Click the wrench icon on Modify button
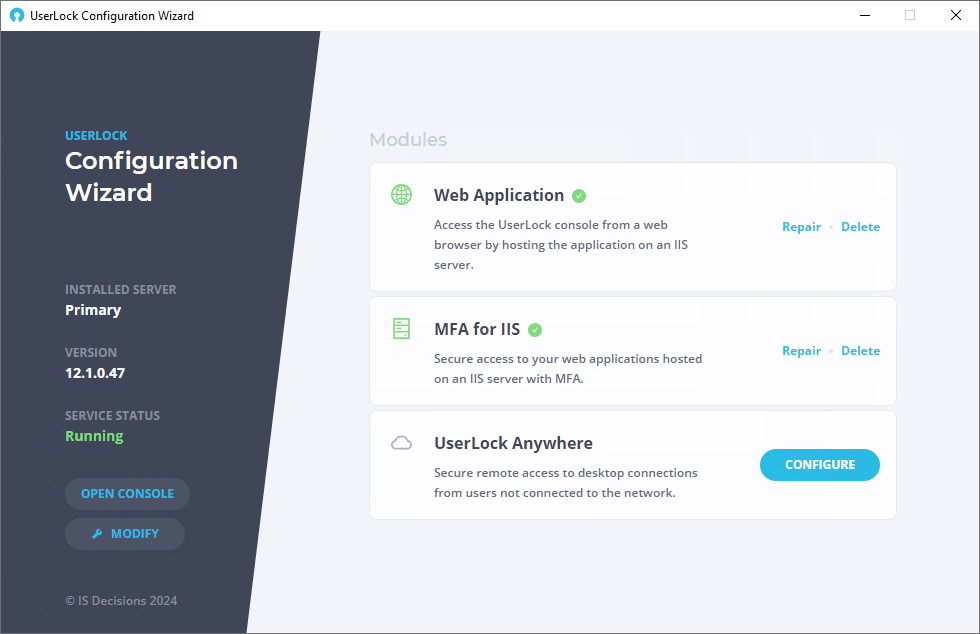 pyautogui.click(x=97, y=533)
